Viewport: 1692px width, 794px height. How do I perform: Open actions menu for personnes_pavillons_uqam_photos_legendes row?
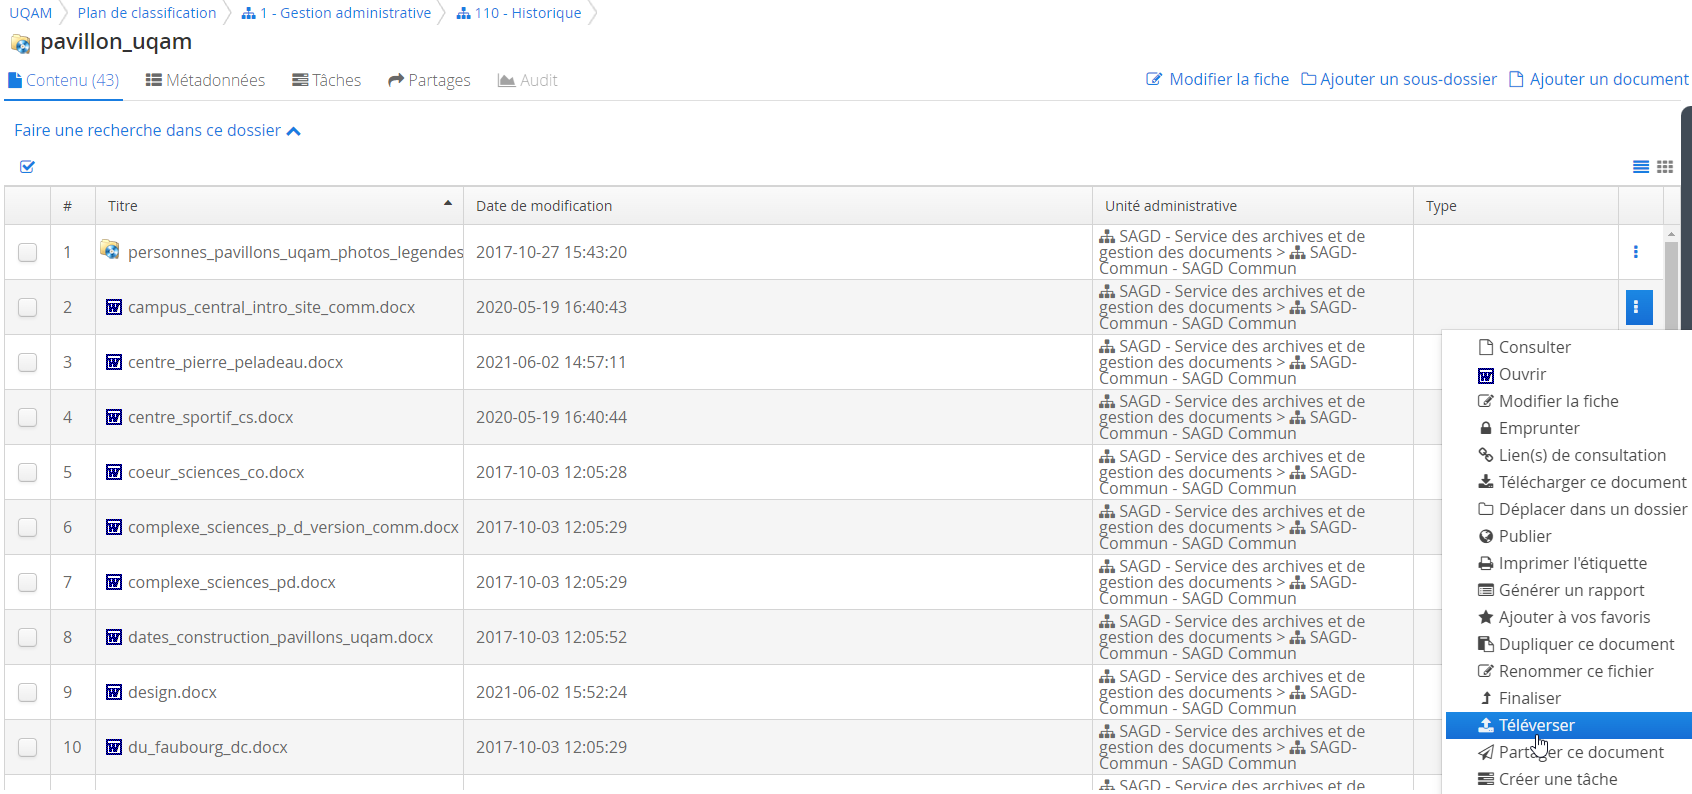tap(1635, 252)
